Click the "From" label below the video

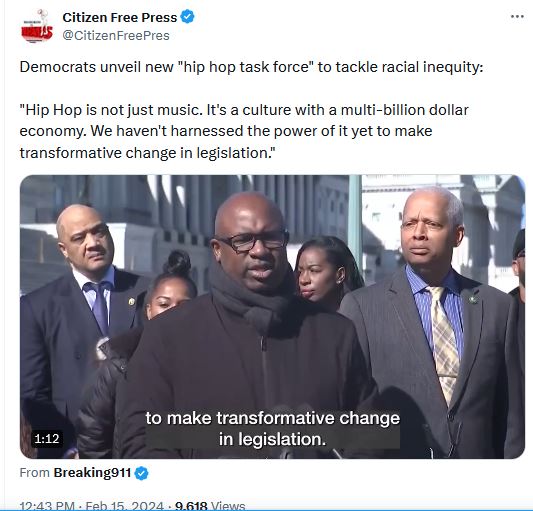pos(35,473)
